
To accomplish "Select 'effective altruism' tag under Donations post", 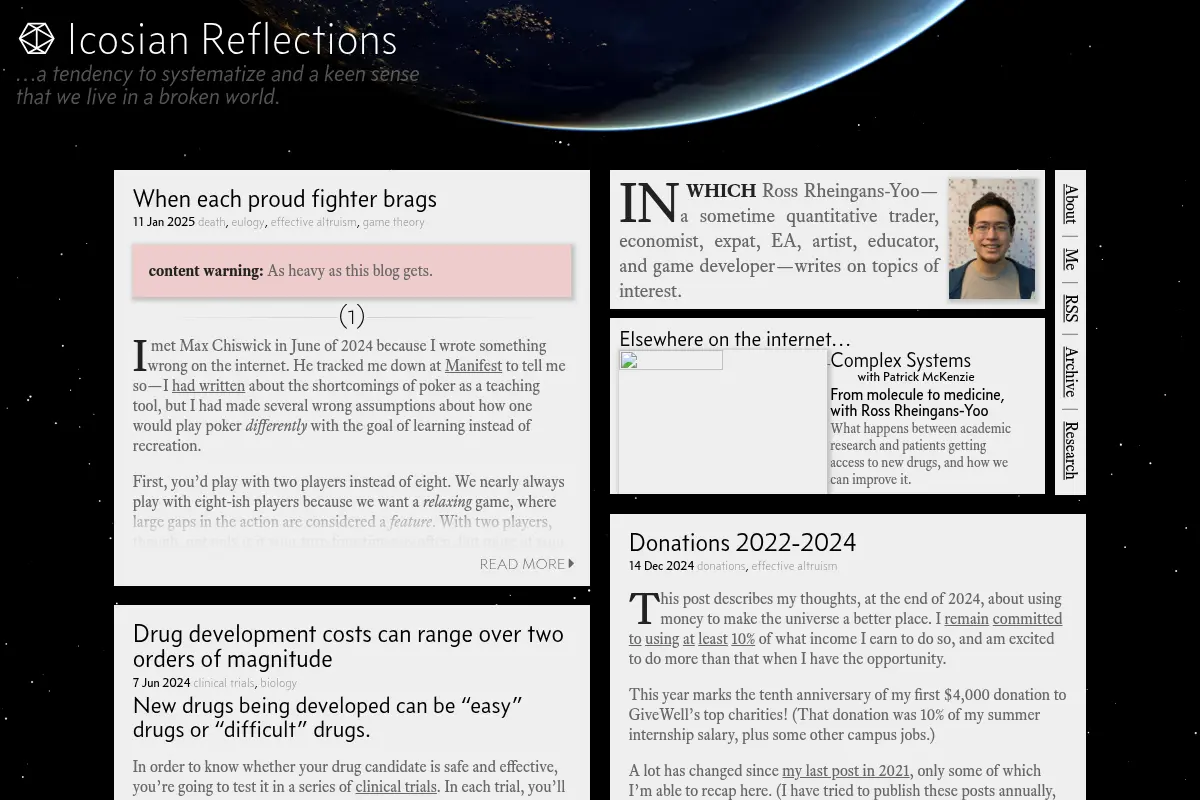I will tap(794, 566).
